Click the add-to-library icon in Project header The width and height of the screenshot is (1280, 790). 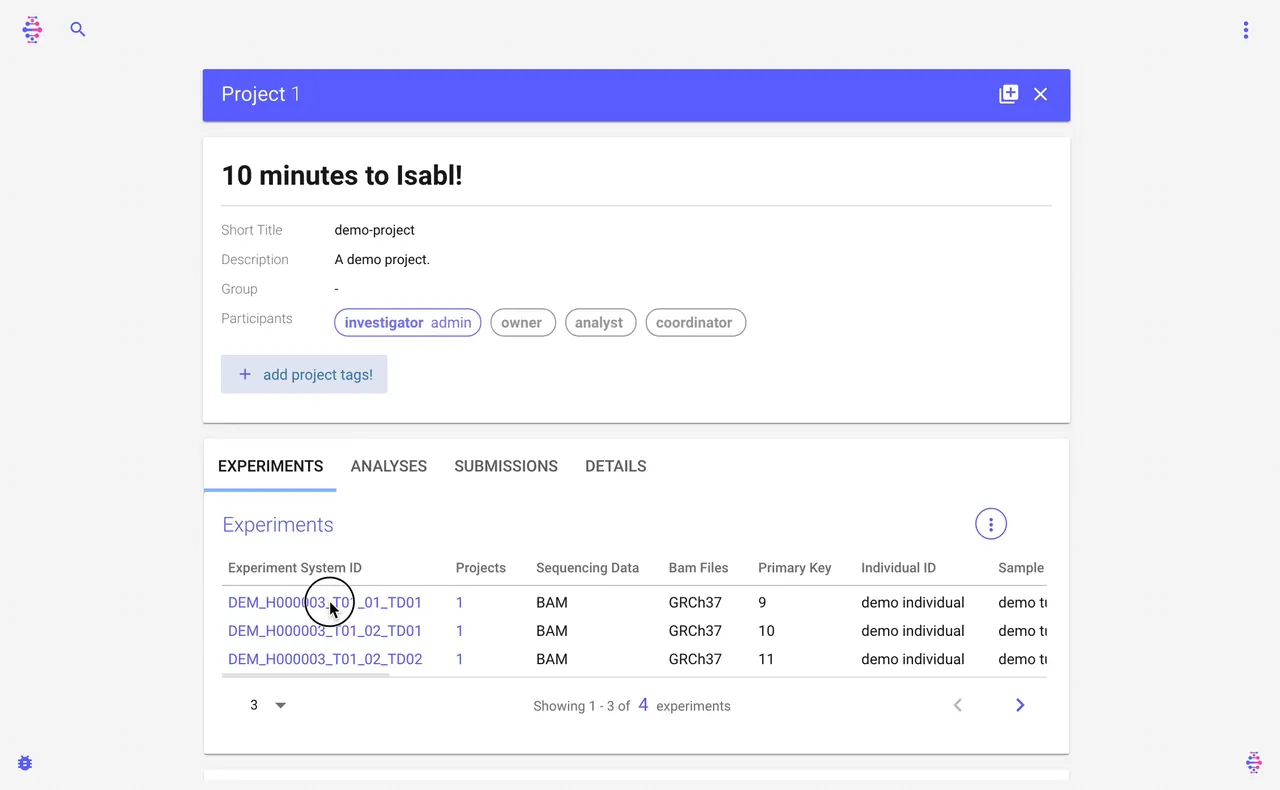click(1008, 94)
